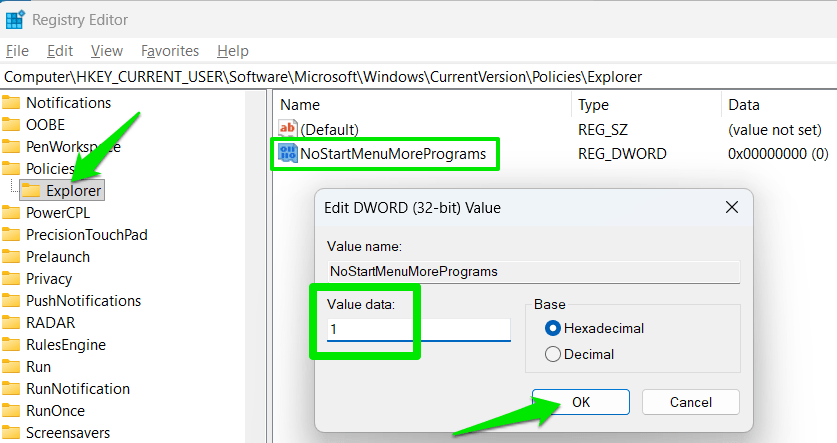Select the PrecisionTouchPad folder icon
837x443 pixels.
(11, 235)
